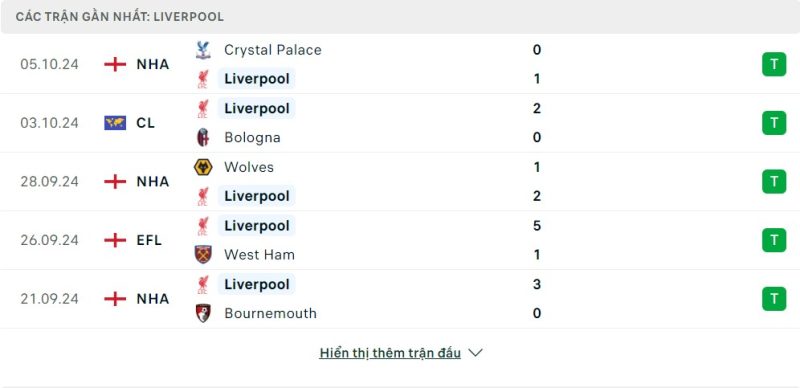Click the Crystal Palace club crest
Image resolution: width=800 pixels, height=388 pixels.
pos(203,50)
